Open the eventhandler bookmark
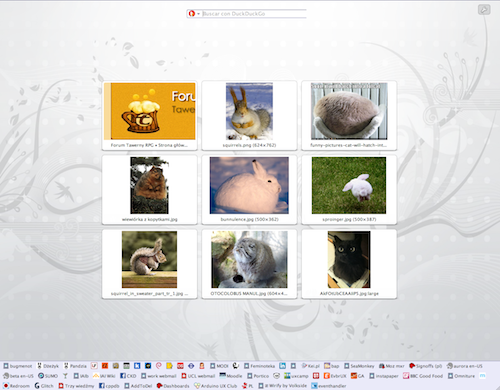 tap(329, 386)
